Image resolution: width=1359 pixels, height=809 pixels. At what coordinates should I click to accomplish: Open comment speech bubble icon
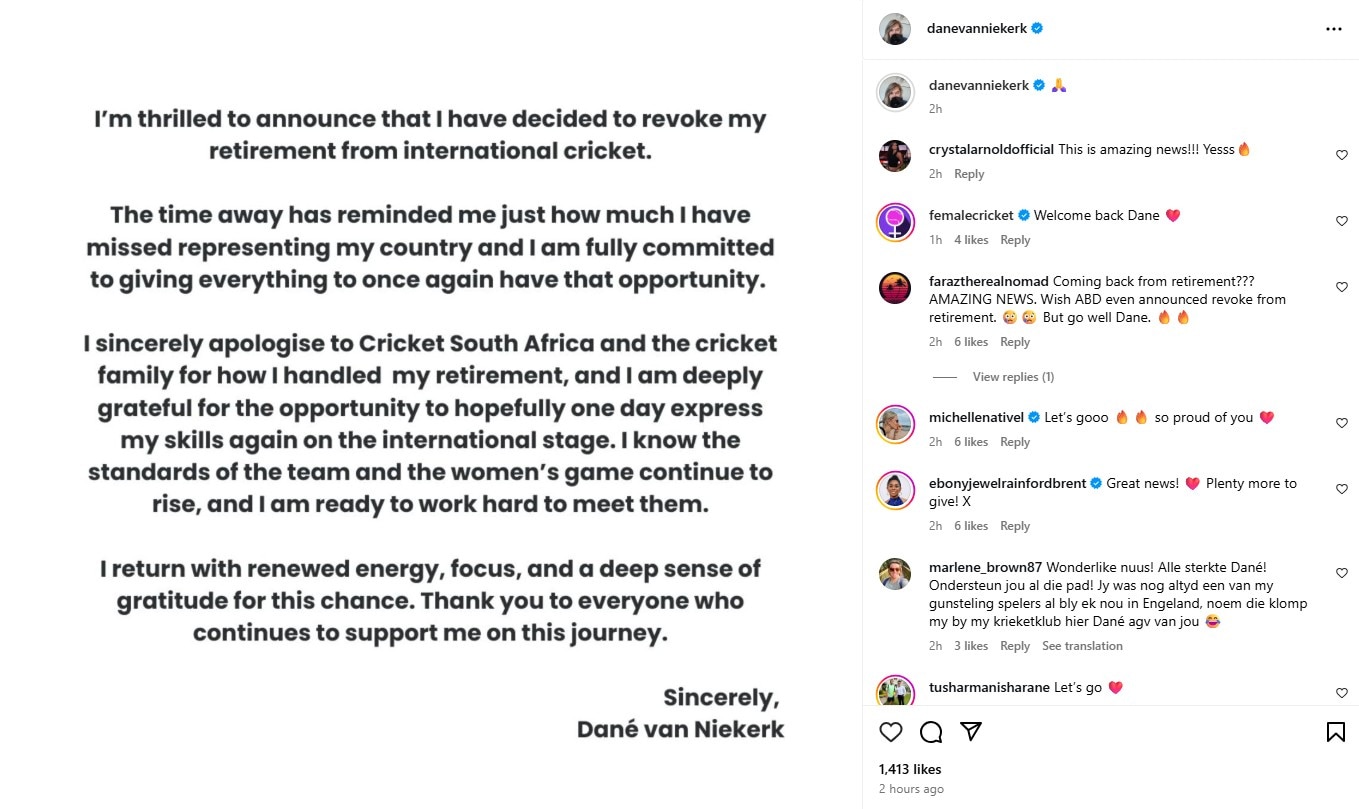[931, 732]
